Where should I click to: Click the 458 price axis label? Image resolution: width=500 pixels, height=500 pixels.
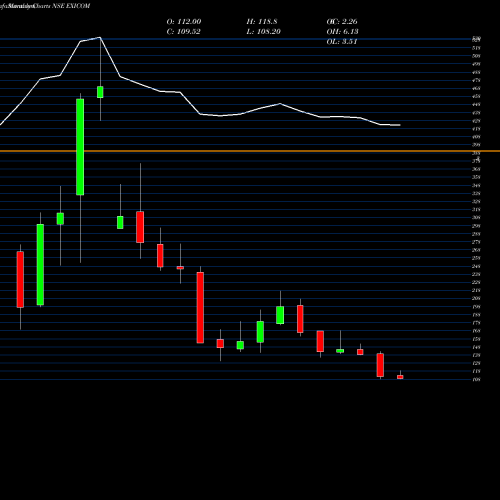click(x=477, y=96)
